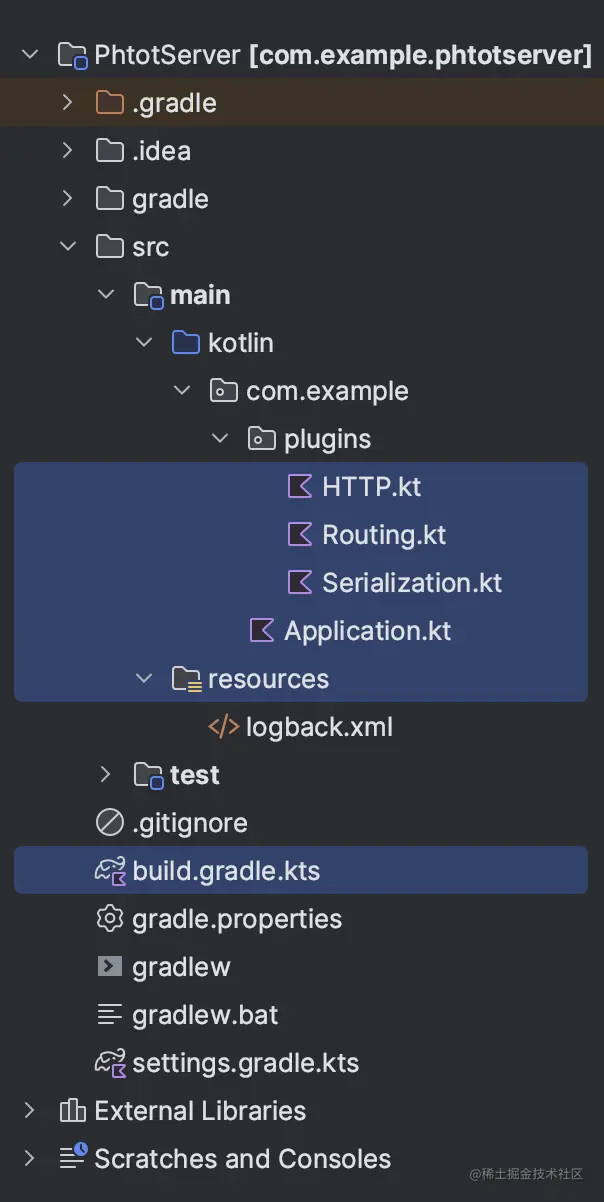Click the Gradle icon beside build.gradle.kts

pyautogui.click(x=109, y=871)
